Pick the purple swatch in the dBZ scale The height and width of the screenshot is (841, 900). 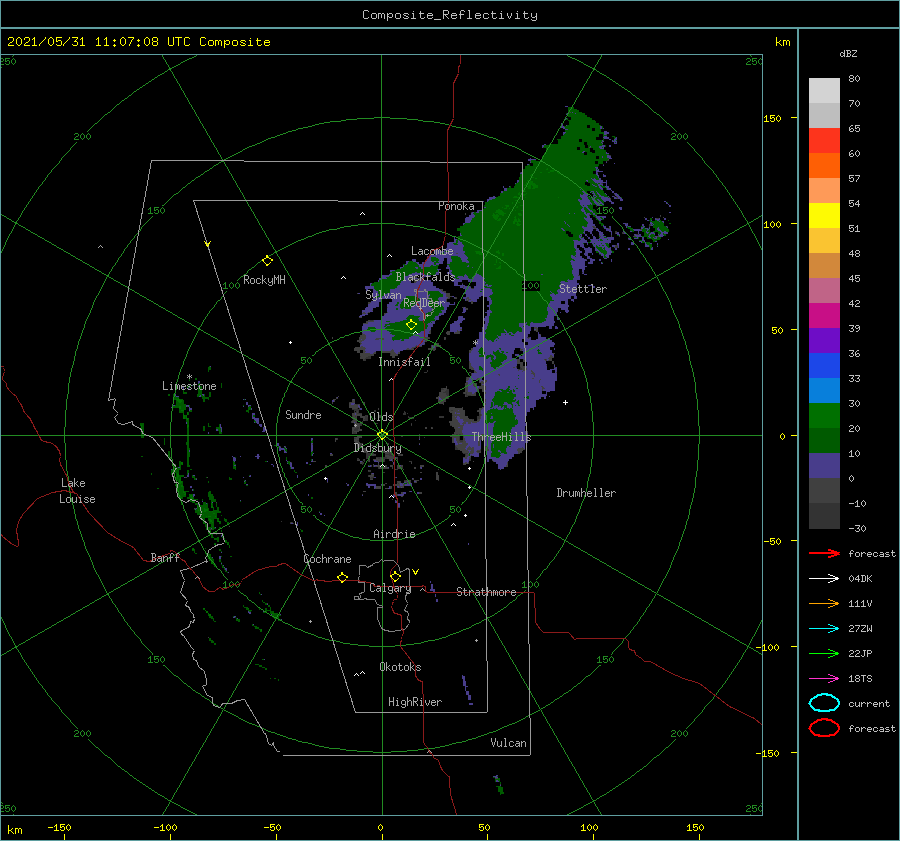coord(824,340)
